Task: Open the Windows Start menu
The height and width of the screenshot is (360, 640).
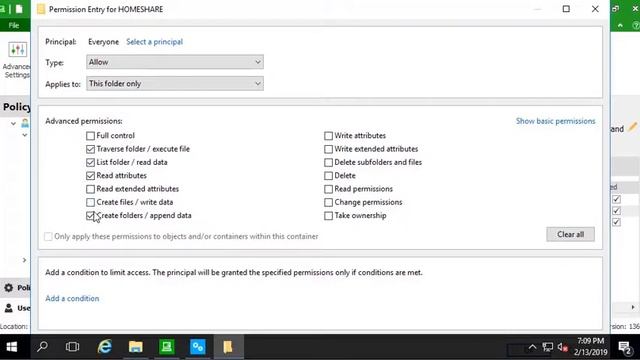Action: [x=11, y=347]
